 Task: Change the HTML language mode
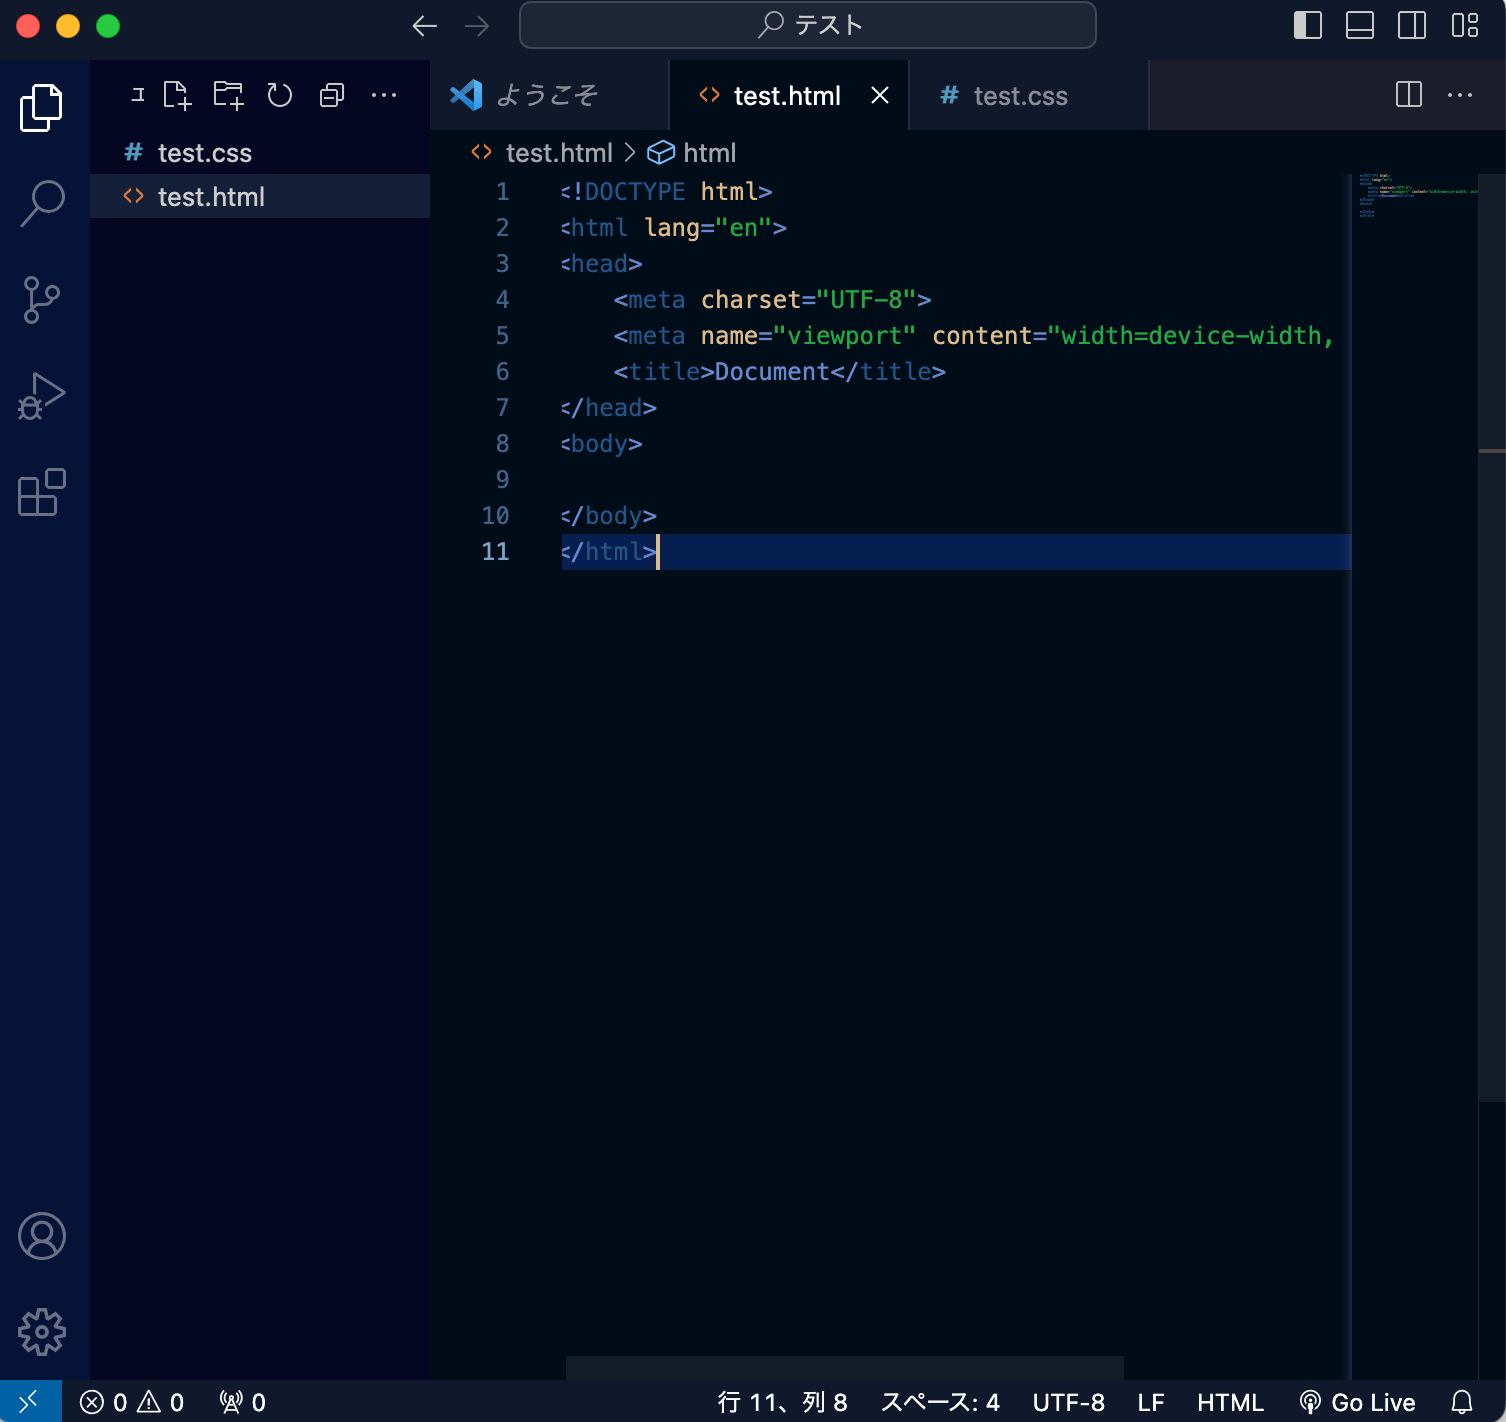pyautogui.click(x=1230, y=1402)
